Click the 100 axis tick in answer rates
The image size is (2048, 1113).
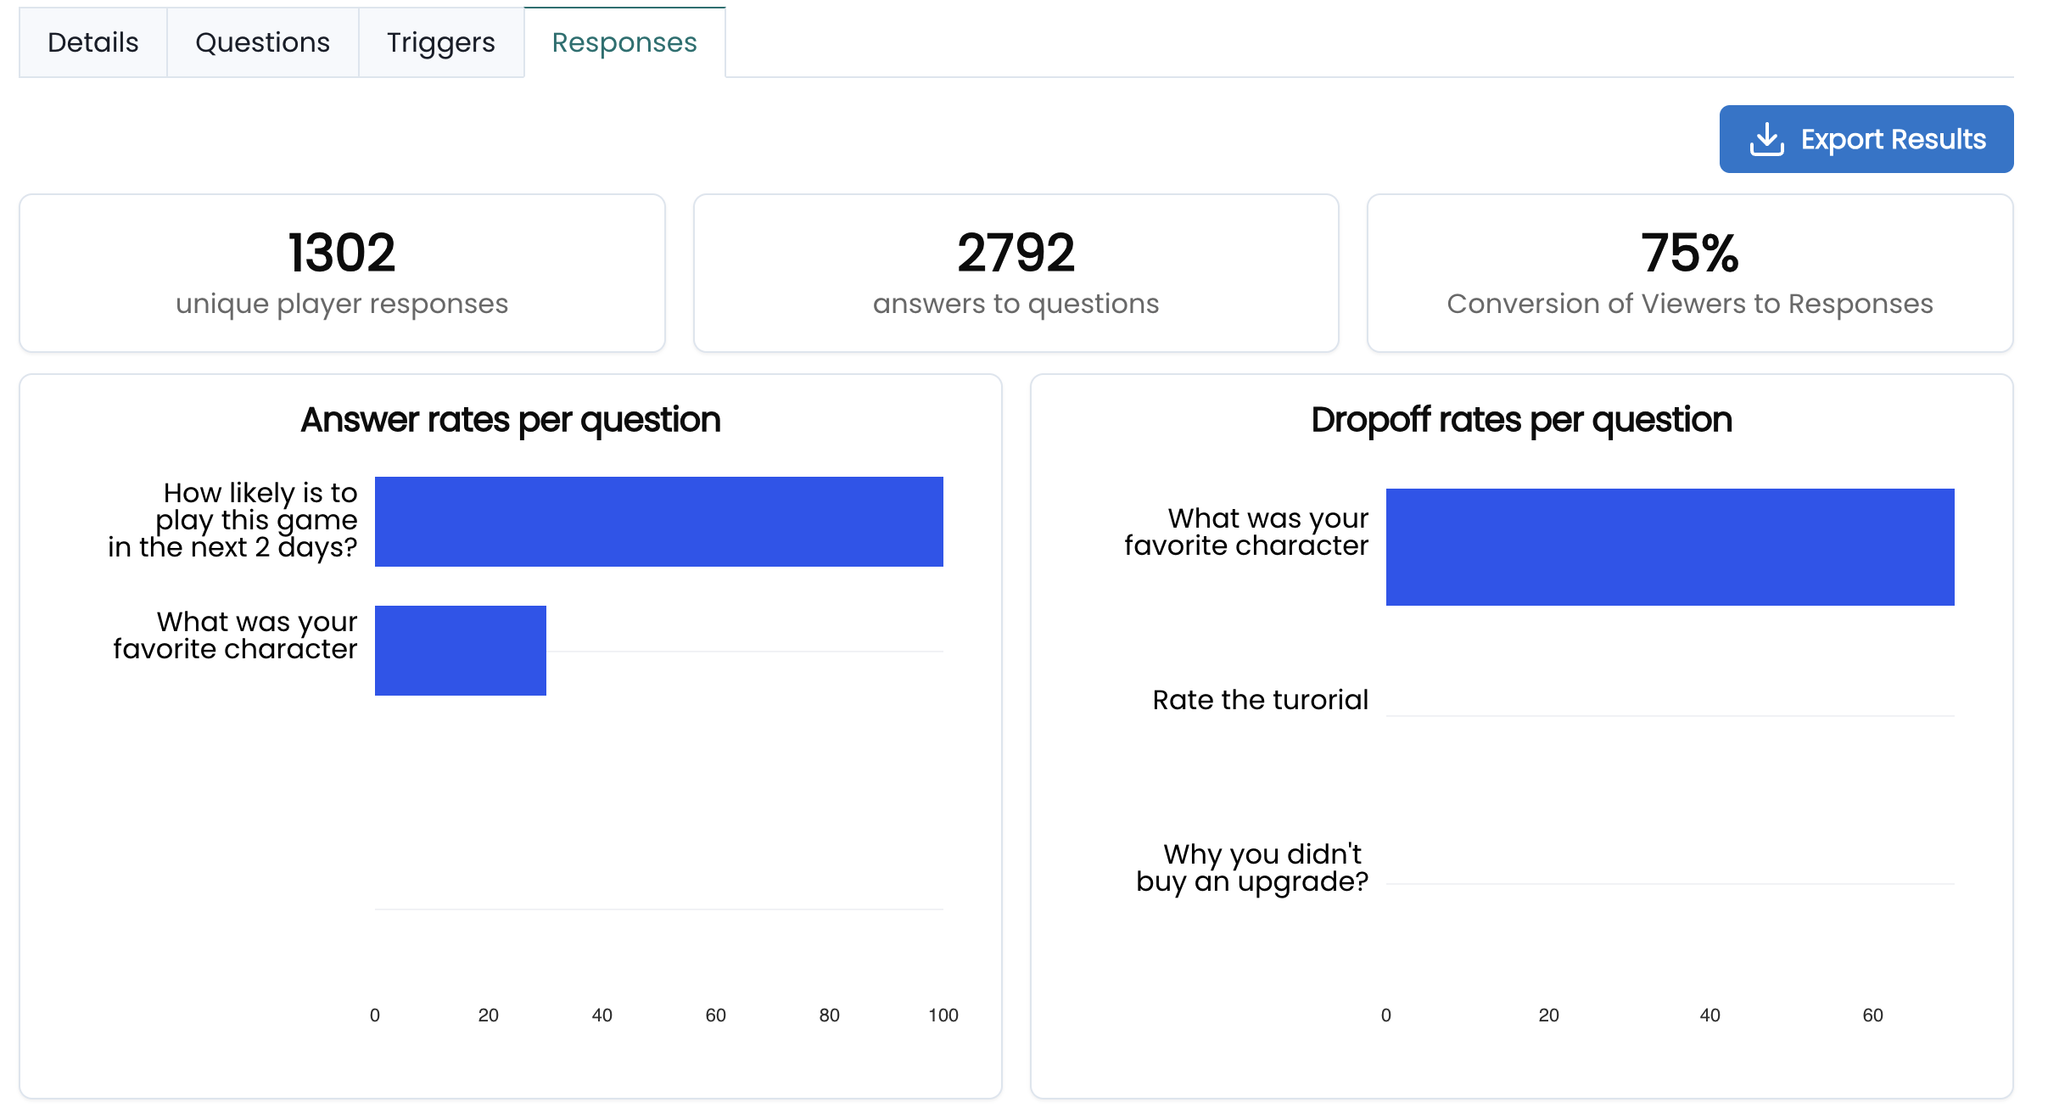point(942,1015)
